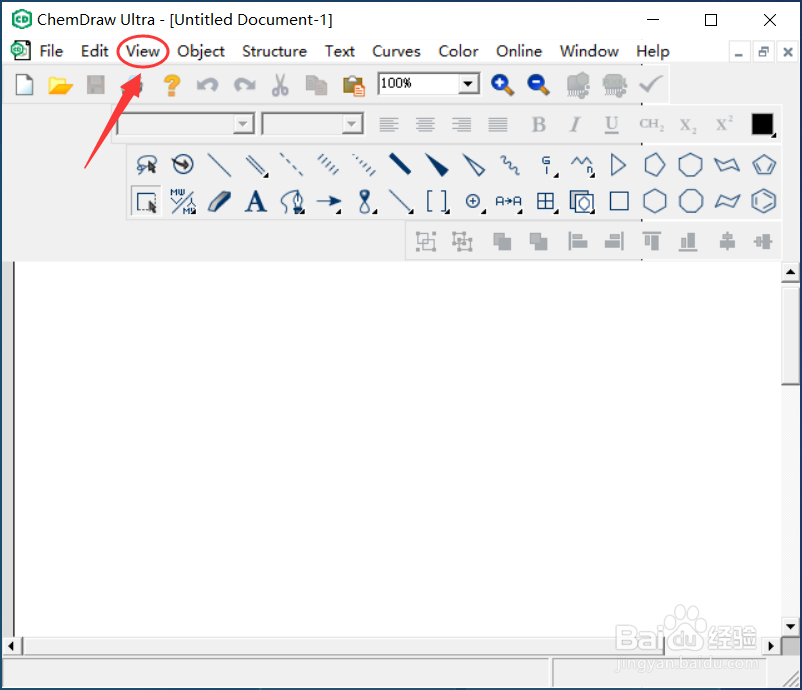The image size is (802, 690).
Task: Select the mass fragmentation MW tool
Action: (x=183, y=202)
